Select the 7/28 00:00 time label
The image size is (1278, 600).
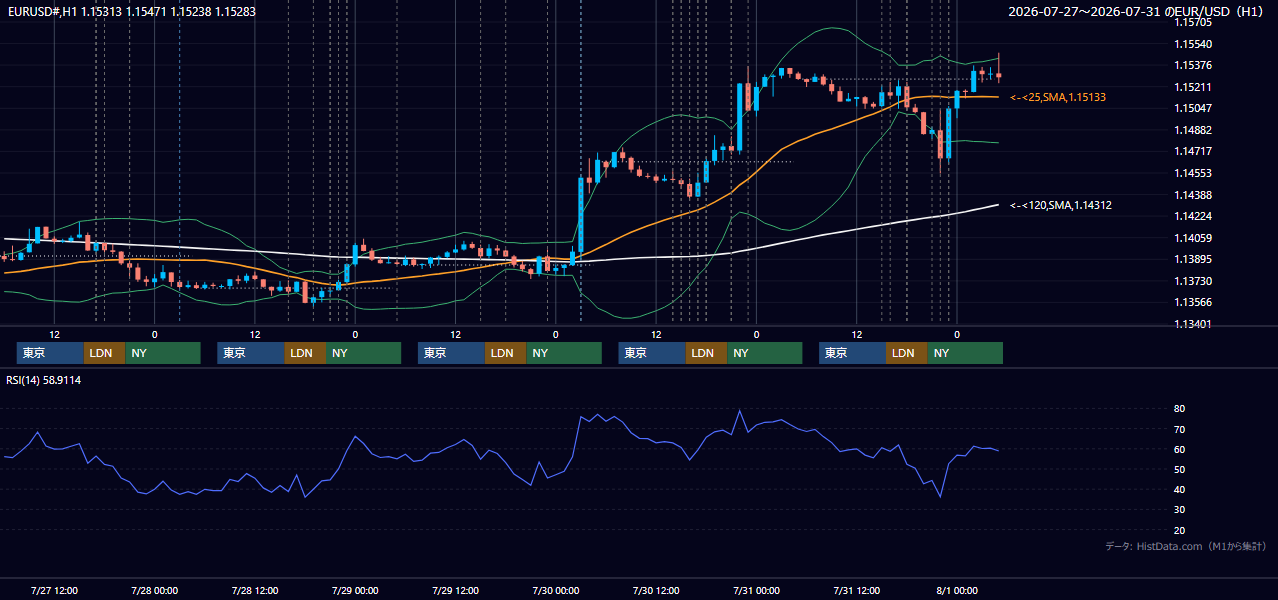[x=154, y=590]
